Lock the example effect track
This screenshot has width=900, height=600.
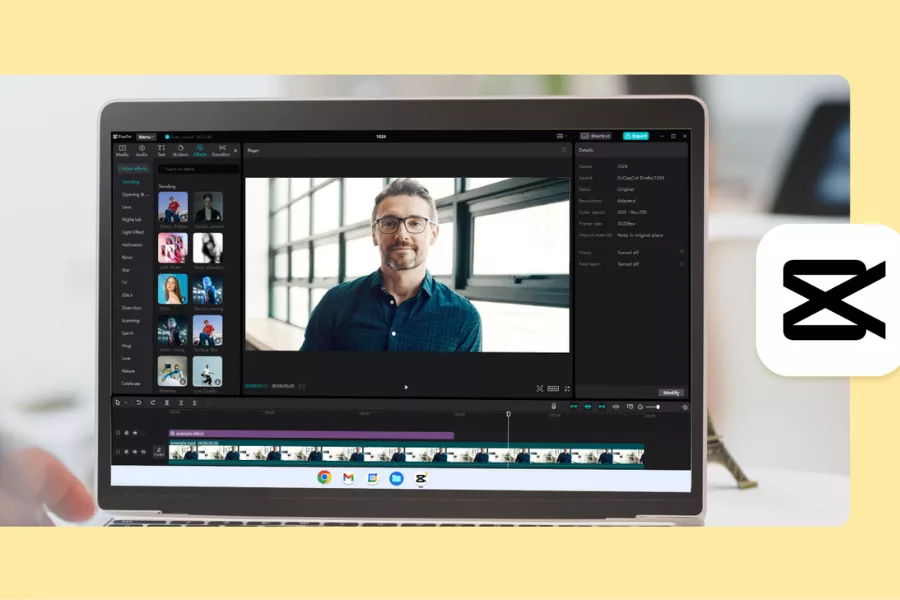click(127, 433)
